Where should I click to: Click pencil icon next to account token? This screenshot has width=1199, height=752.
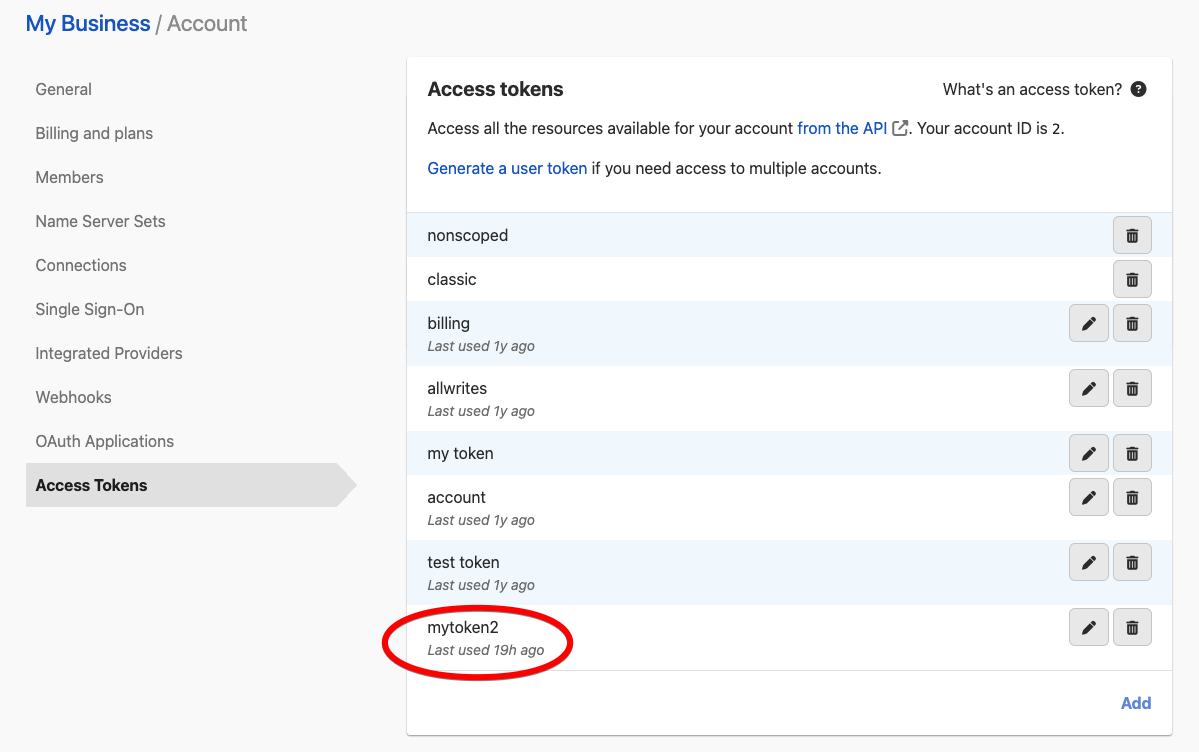pos(1089,497)
